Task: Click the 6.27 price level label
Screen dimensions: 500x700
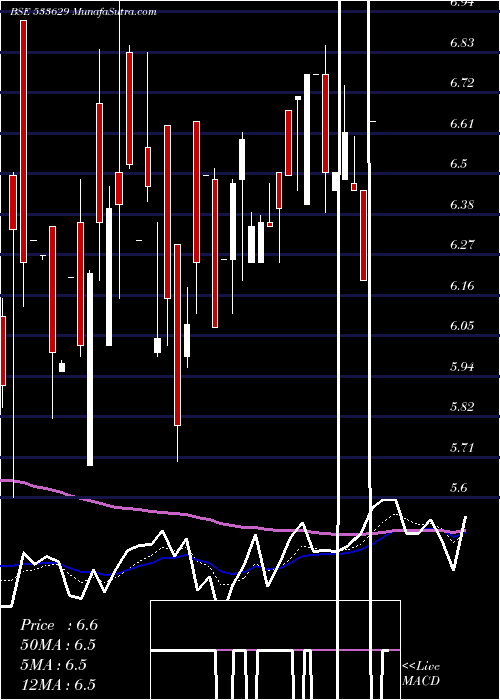Action: click(462, 245)
